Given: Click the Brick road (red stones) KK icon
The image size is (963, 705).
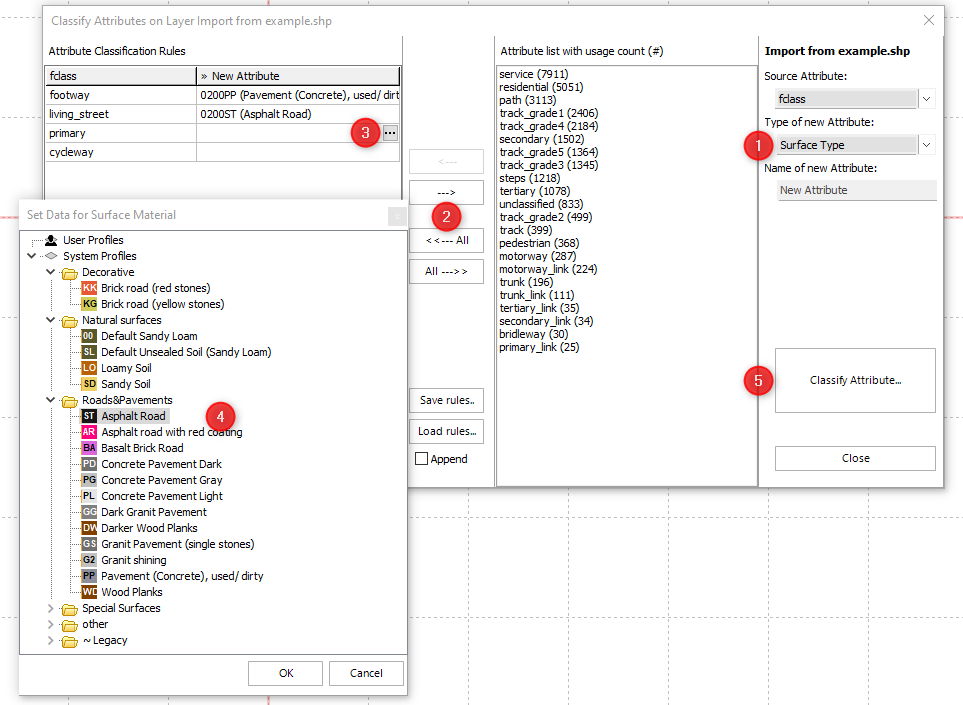Looking at the screenshot, I should [89, 288].
